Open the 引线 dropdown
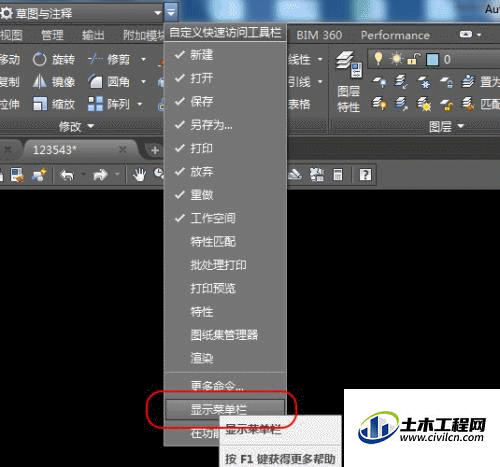Image resolution: width=500 pixels, height=467 pixels. pos(320,82)
